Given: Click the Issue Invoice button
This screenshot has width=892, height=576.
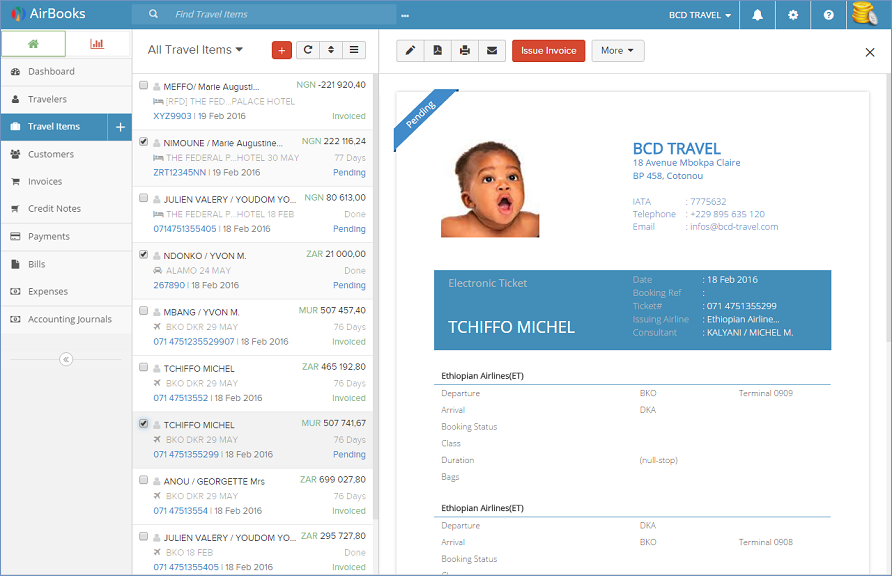Looking at the screenshot, I should (x=548, y=51).
